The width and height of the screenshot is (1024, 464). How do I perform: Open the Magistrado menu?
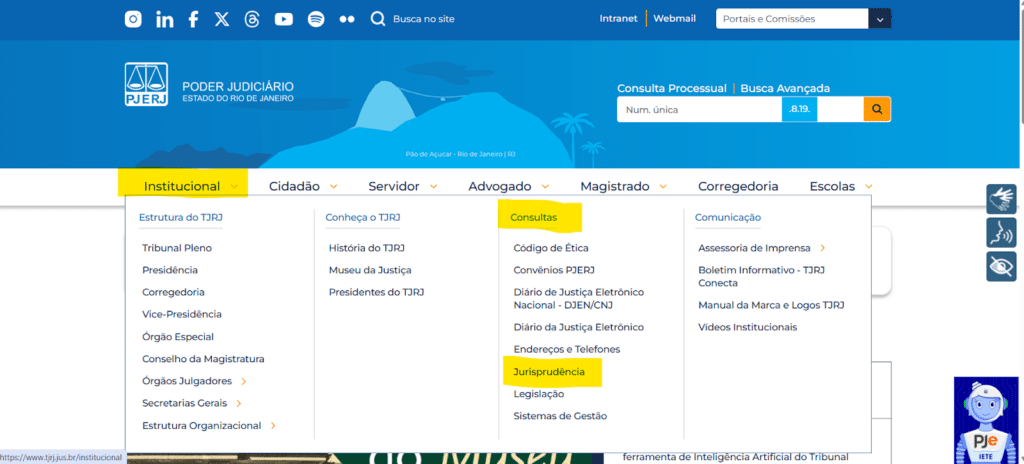(x=623, y=186)
